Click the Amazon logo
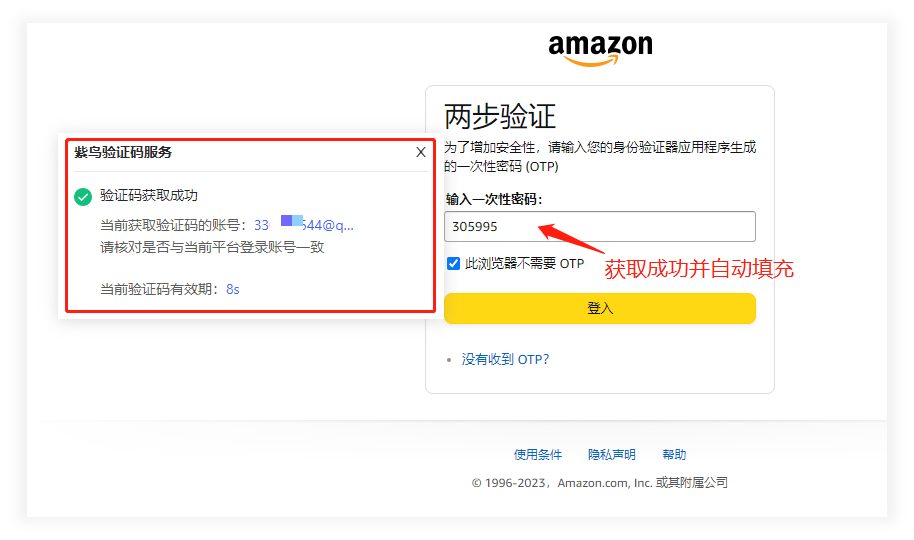 point(600,50)
